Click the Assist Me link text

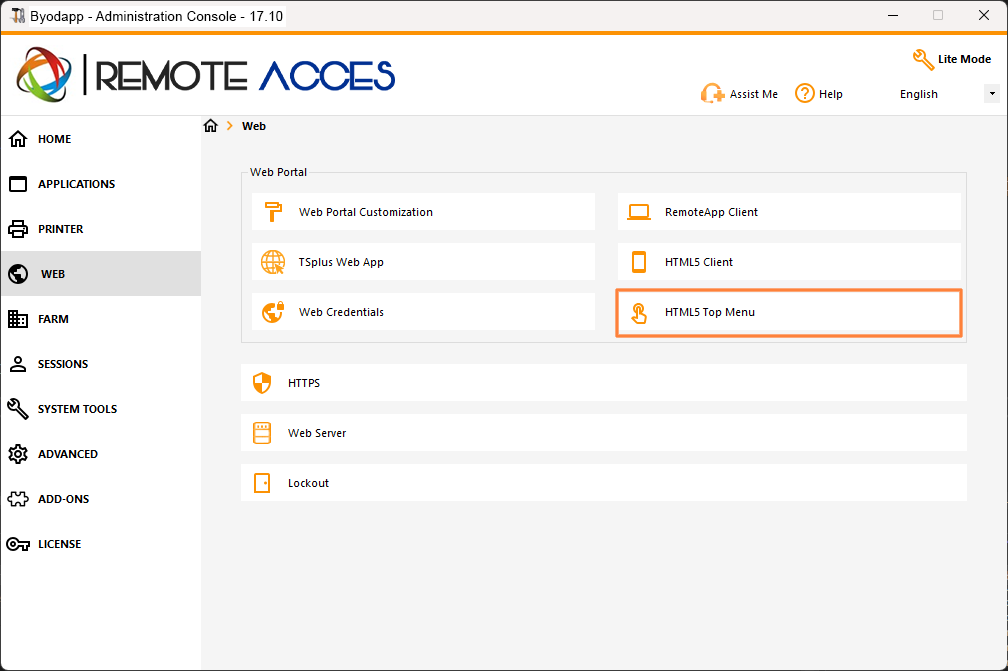753,94
